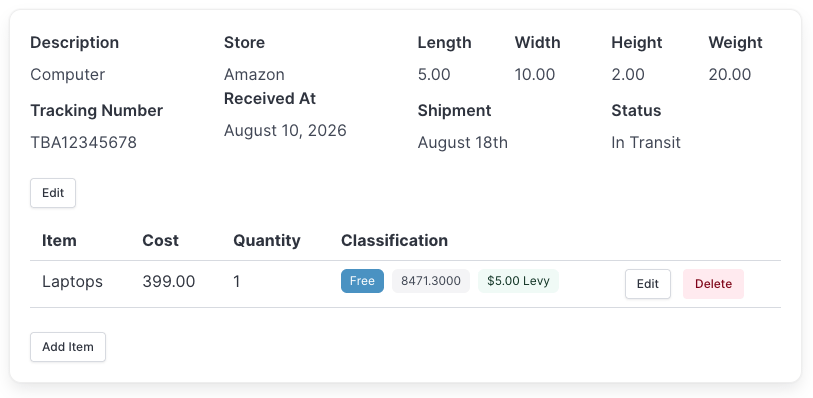Click the $5.00 Levy badge
Image resolution: width=813 pixels, height=398 pixels.
coord(518,281)
